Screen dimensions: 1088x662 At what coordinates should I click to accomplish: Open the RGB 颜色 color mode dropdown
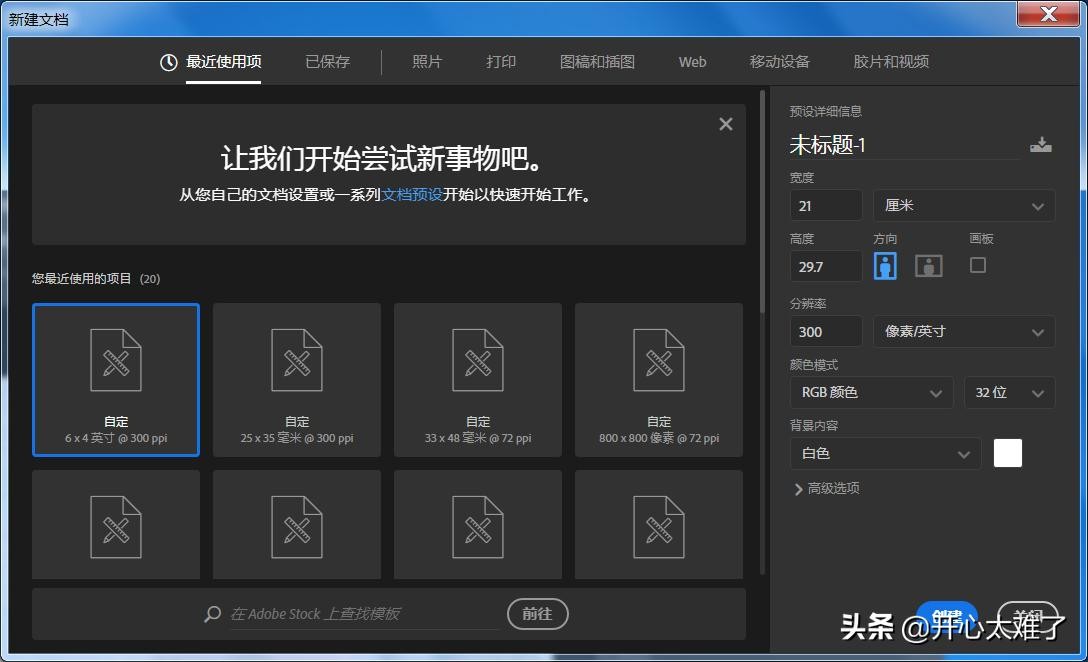click(870, 393)
